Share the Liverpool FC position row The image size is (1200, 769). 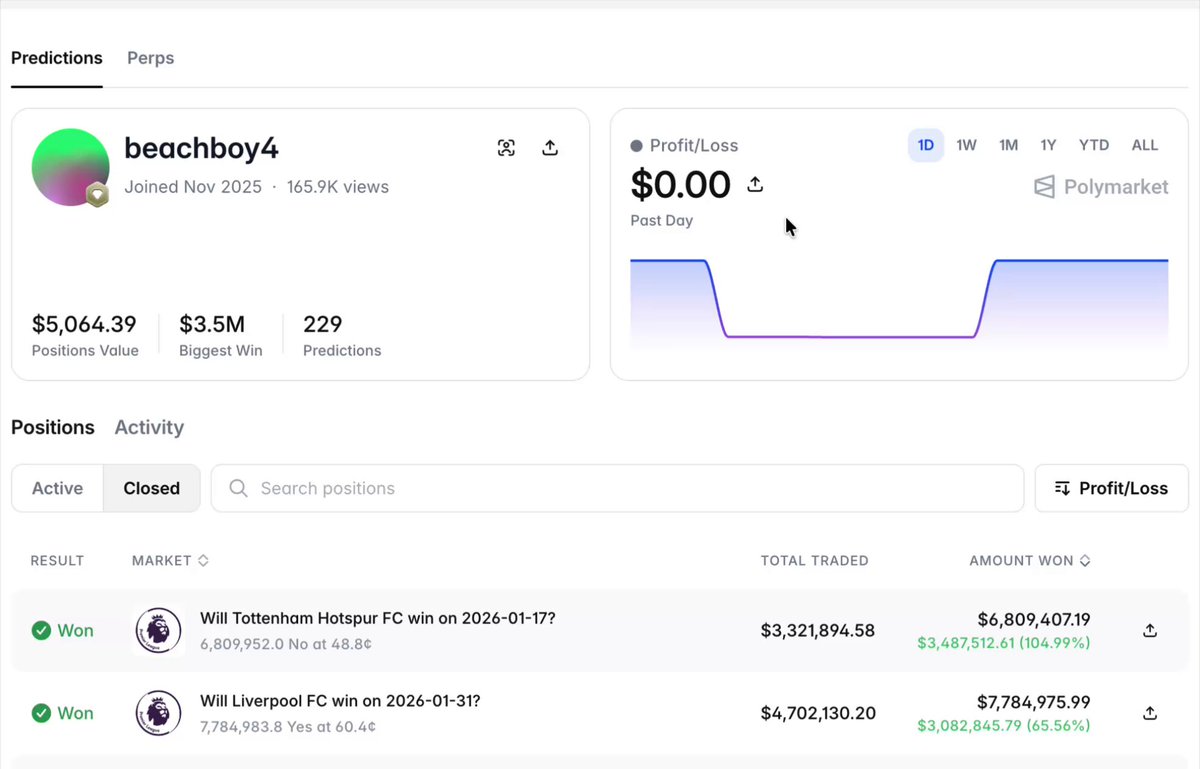click(x=1150, y=713)
